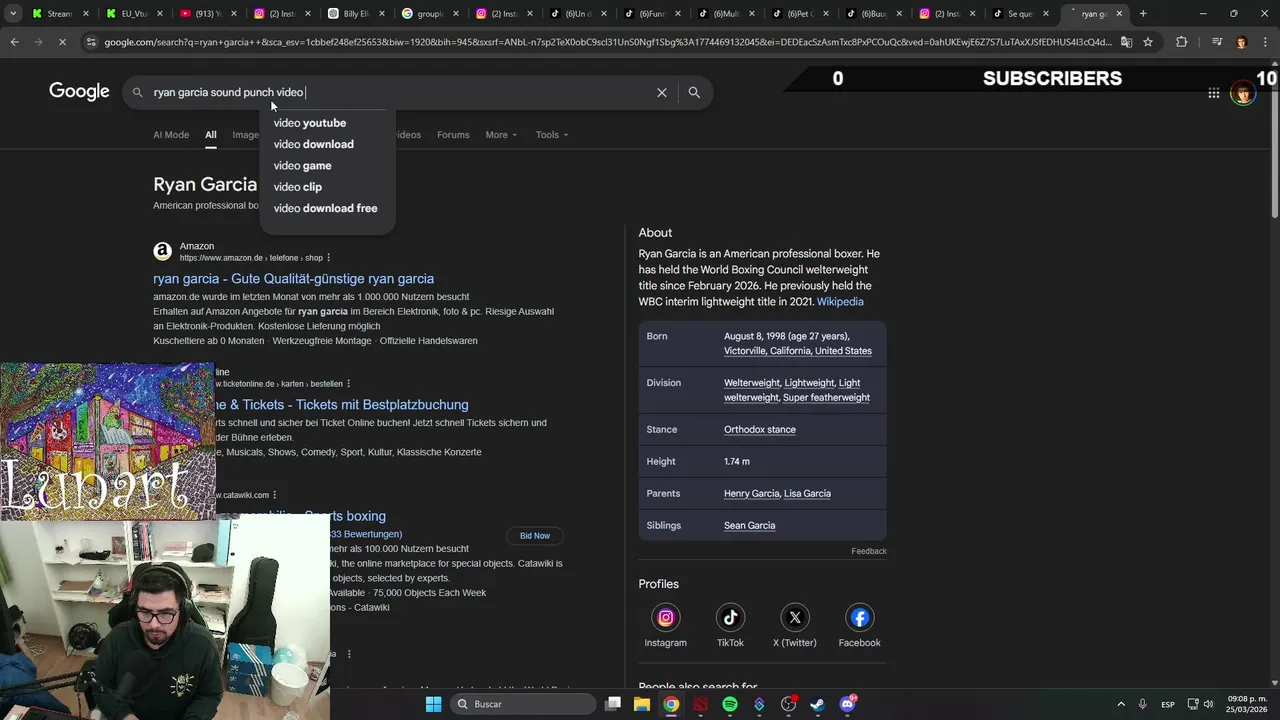Open the Henry Garcia link
This screenshot has height=720, width=1280.
click(751, 494)
